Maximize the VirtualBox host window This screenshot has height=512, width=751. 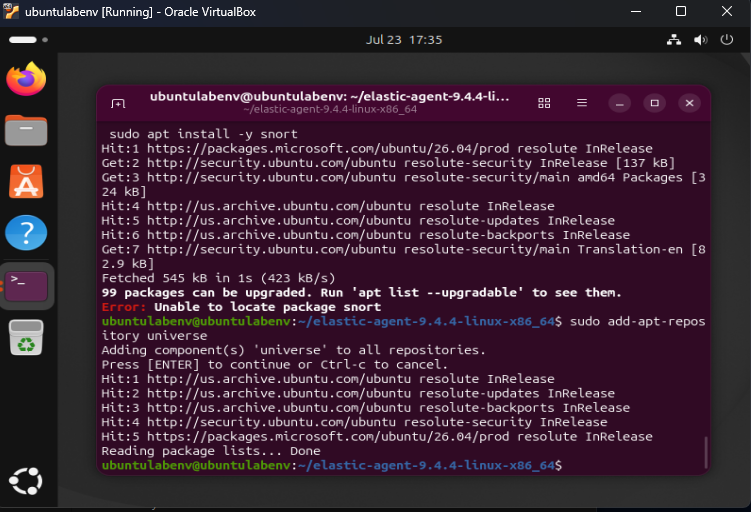click(x=681, y=11)
